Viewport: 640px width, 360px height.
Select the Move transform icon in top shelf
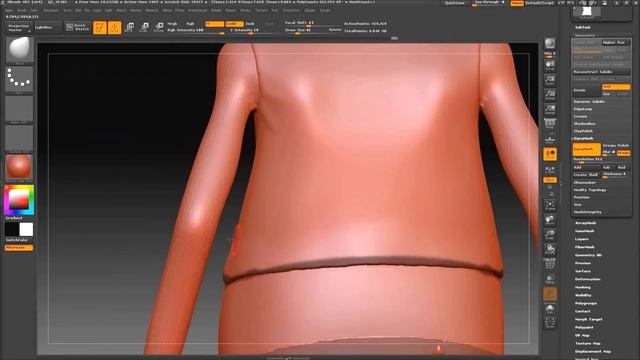point(129,27)
